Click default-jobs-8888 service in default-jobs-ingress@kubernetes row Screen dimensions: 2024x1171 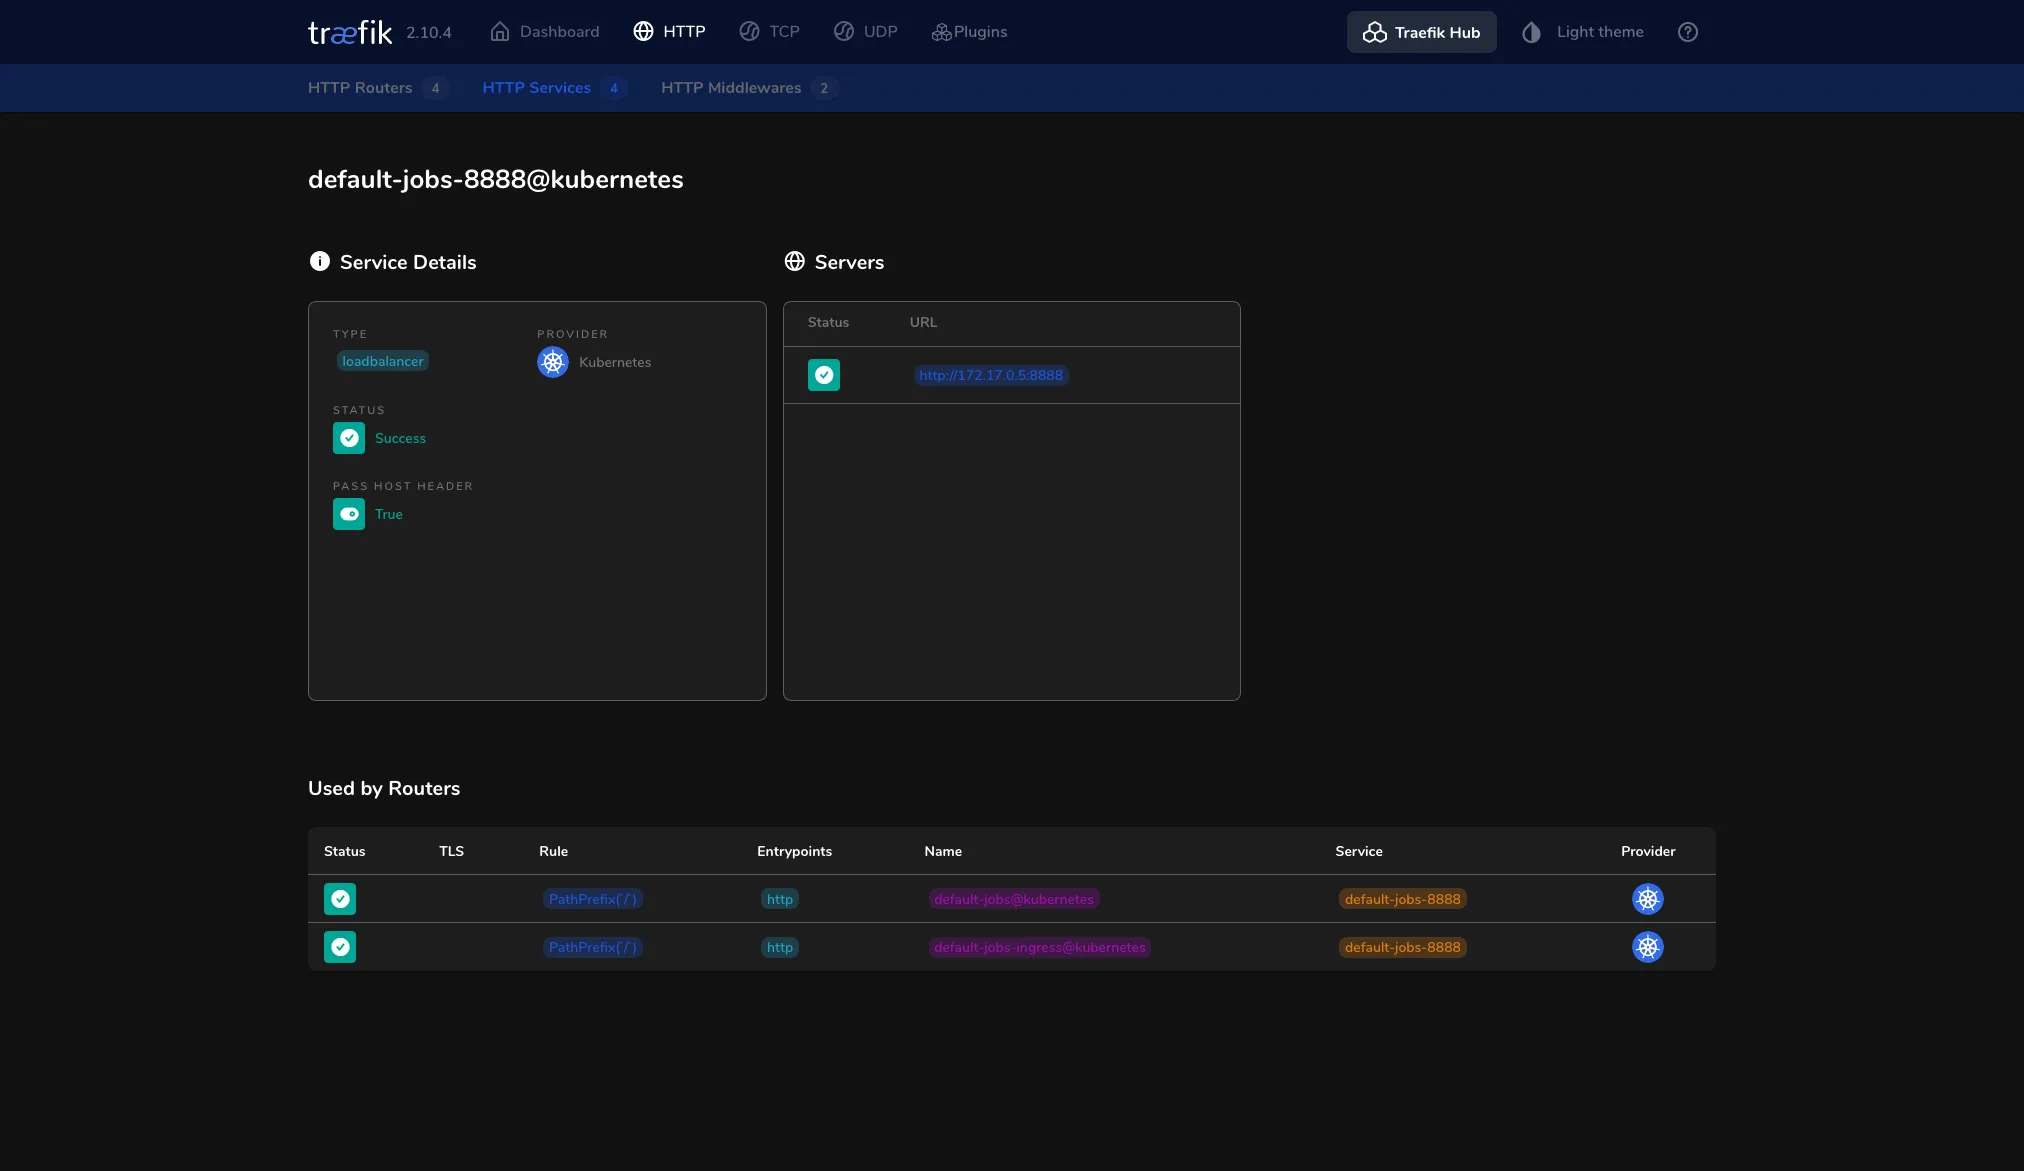(1403, 947)
